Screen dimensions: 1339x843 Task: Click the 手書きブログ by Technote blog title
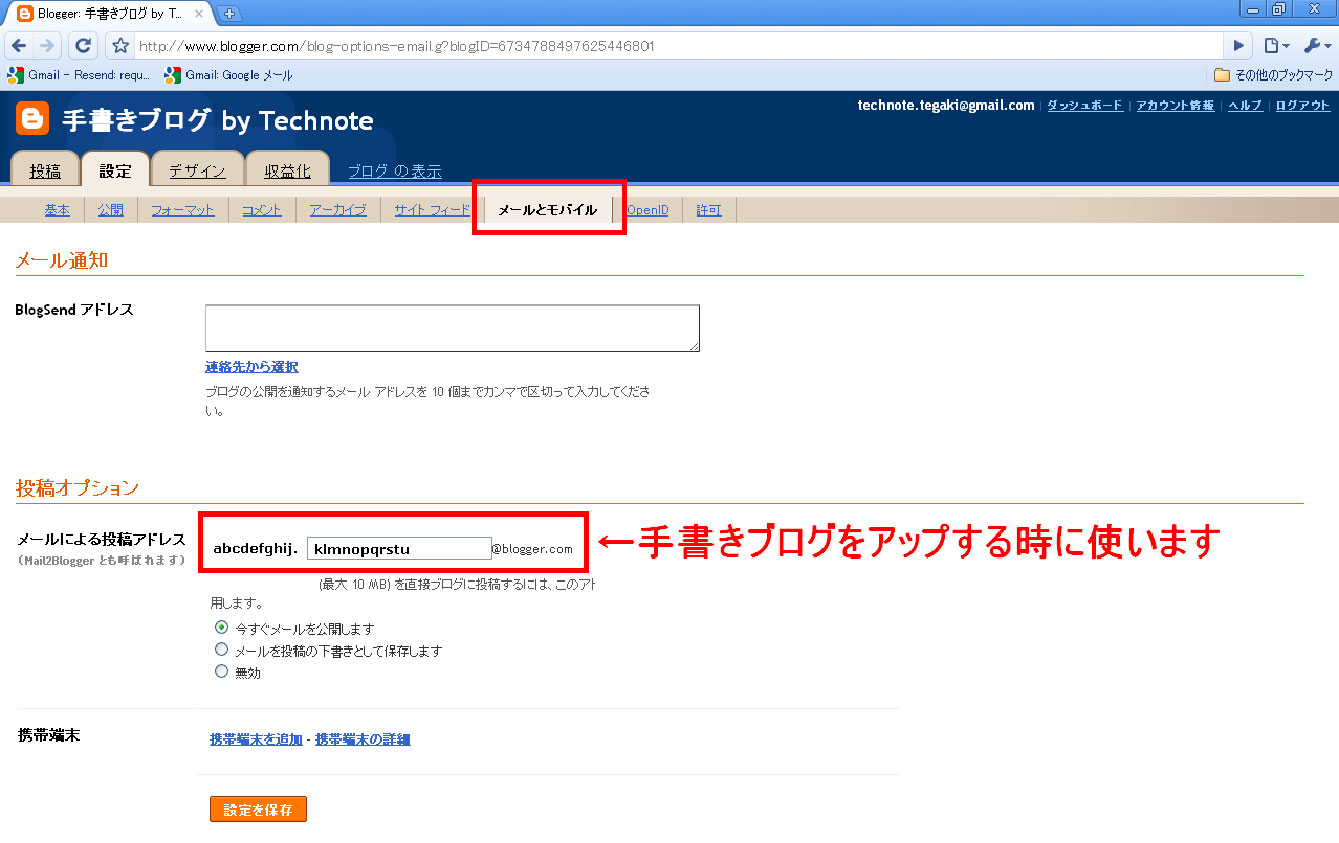[x=218, y=121]
